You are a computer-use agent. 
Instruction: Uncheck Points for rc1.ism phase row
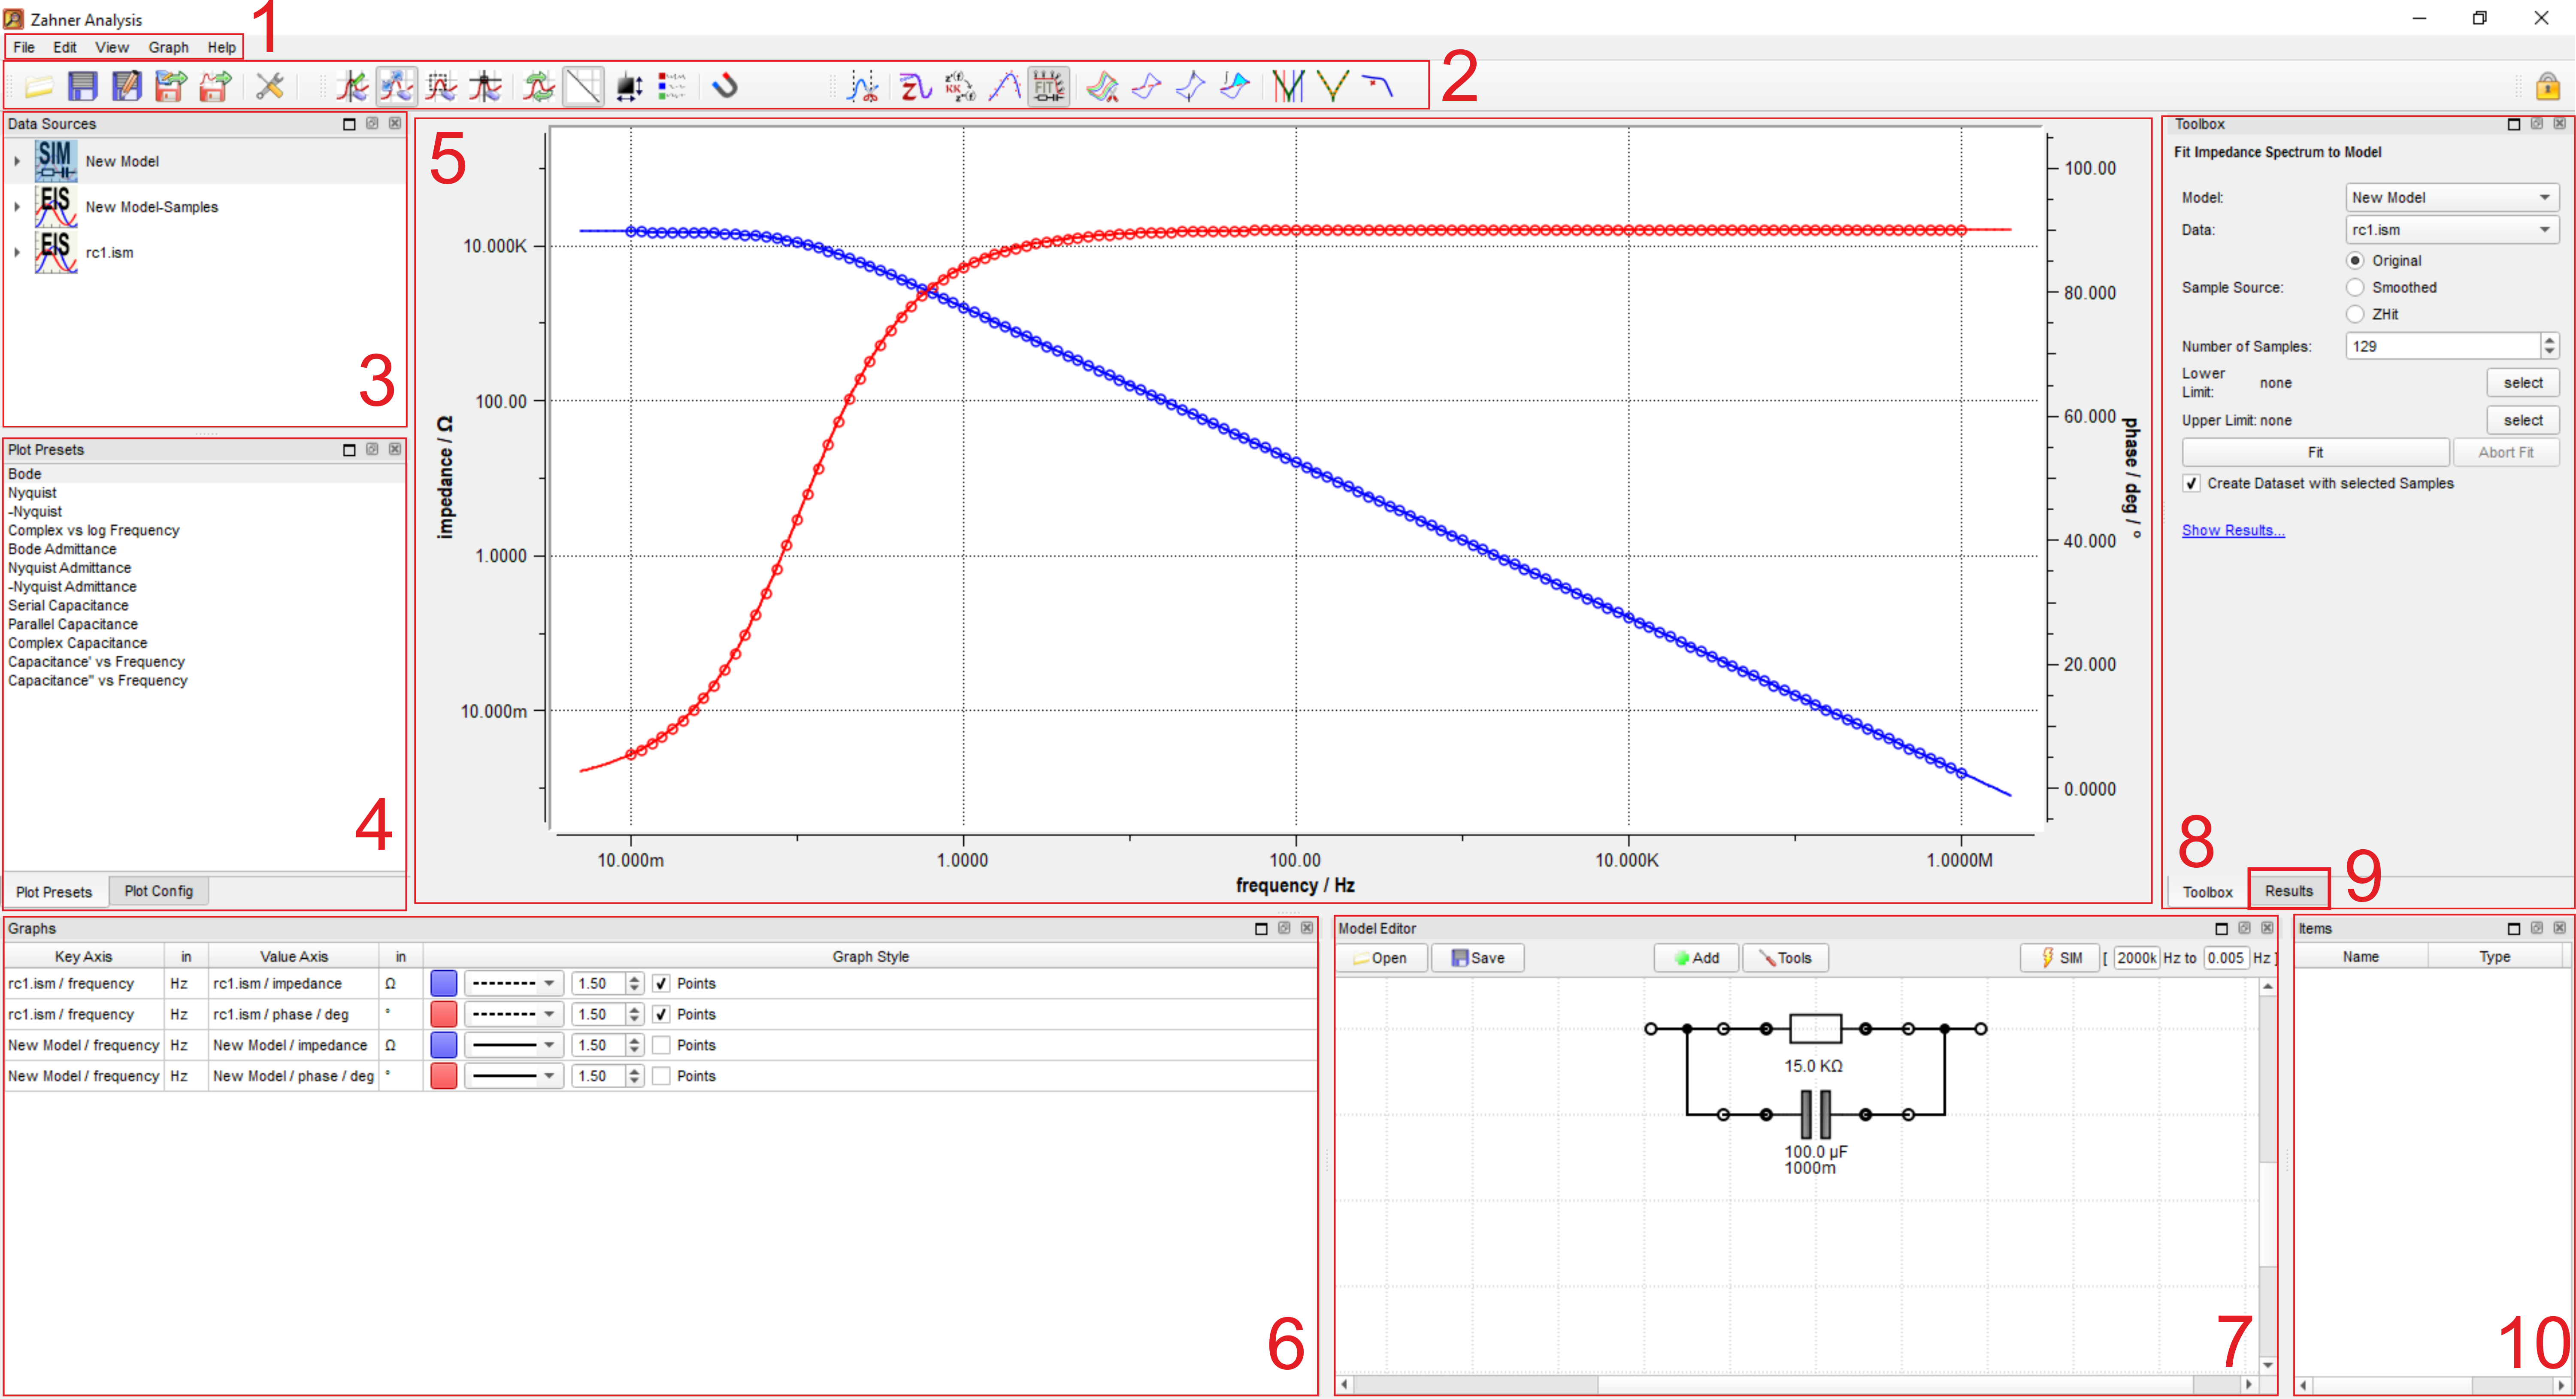(661, 1014)
